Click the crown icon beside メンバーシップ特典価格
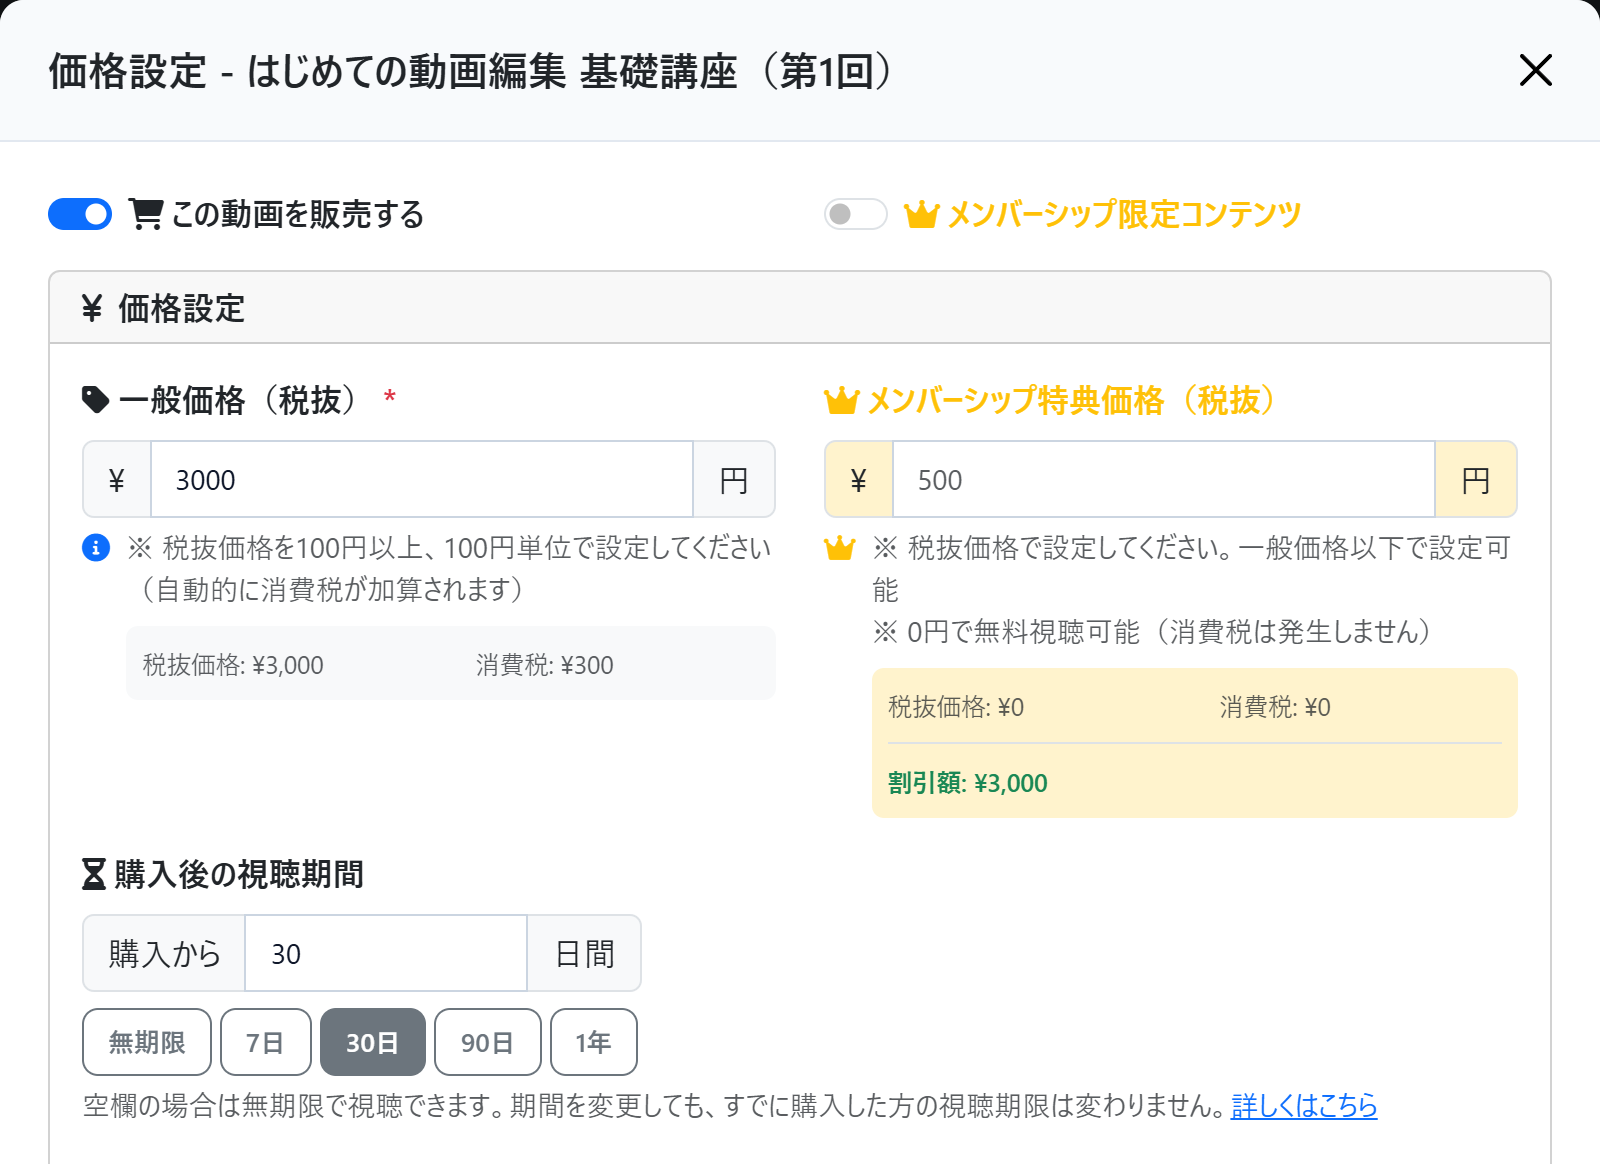The width and height of the screenshot is (1600, 1164). pyautogui.click(x=841, y=400)
